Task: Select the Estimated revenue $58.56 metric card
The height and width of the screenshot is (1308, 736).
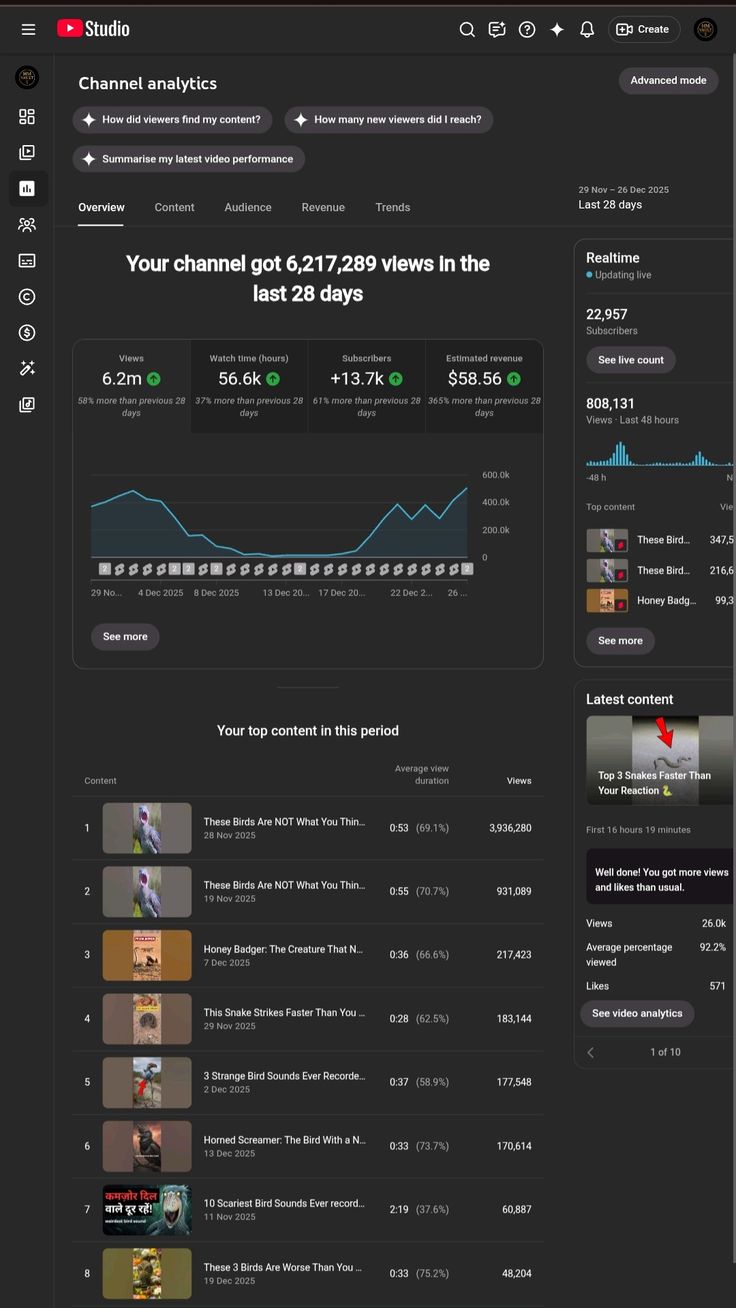Action: (484, 387)
